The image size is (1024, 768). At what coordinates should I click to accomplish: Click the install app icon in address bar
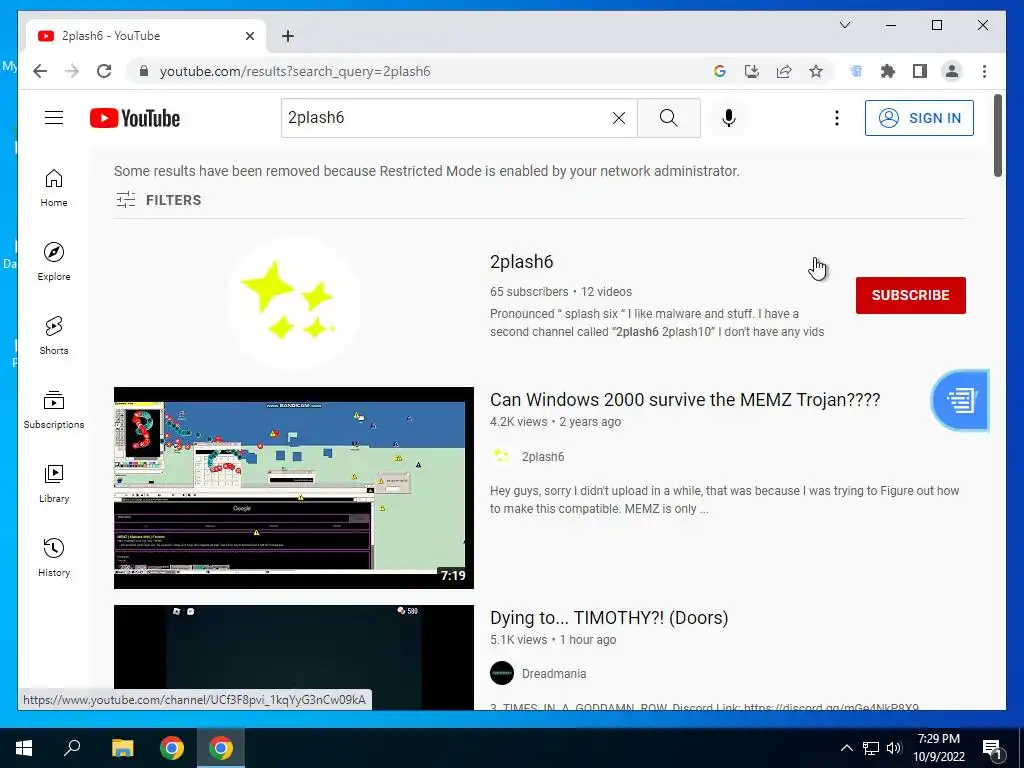(x=752, y=71)
